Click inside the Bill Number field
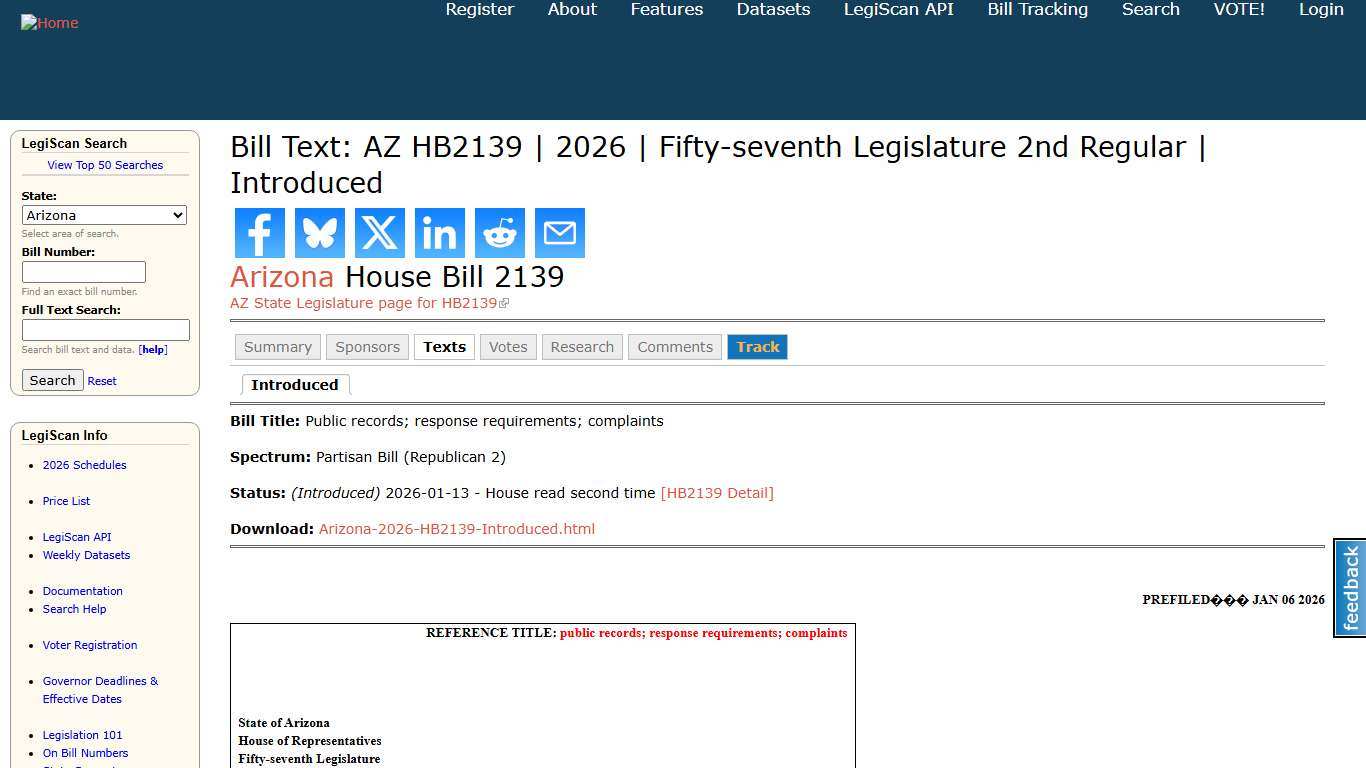 click(83, 271)
